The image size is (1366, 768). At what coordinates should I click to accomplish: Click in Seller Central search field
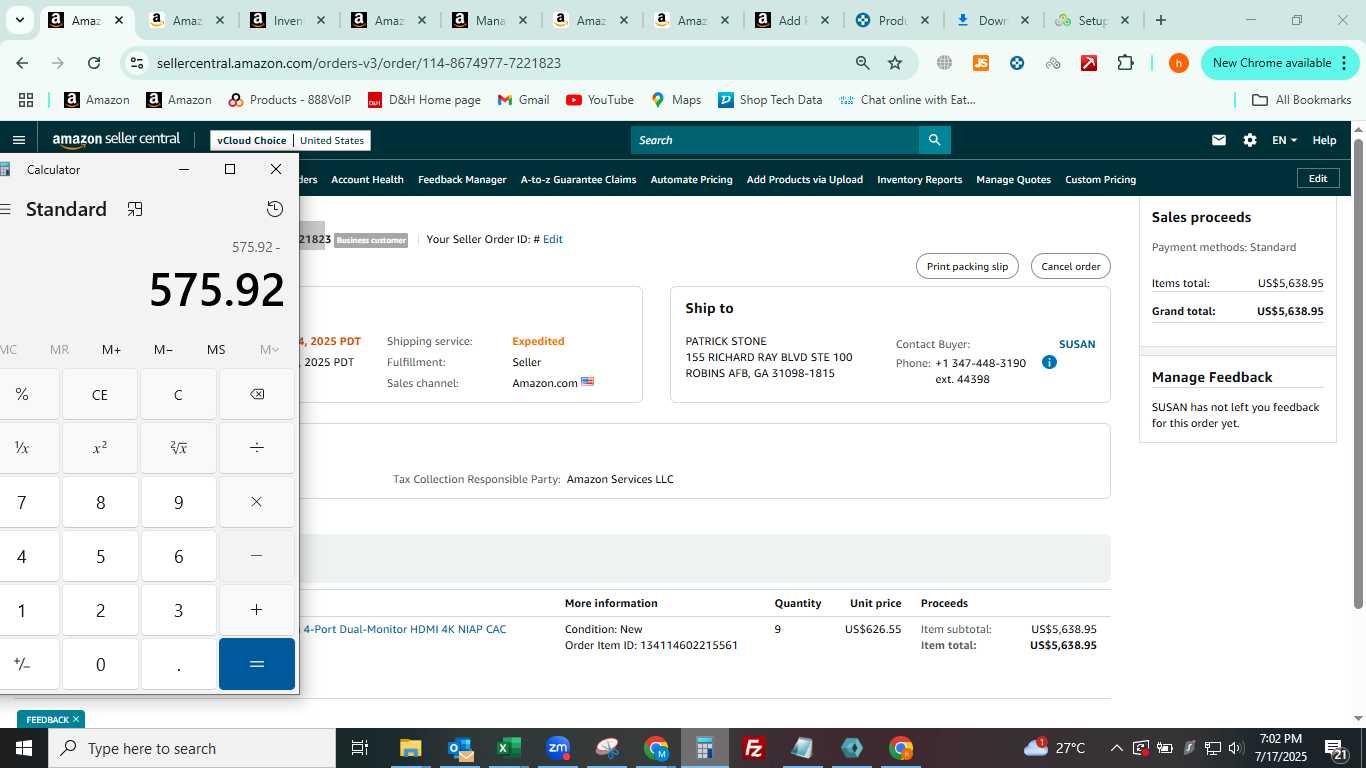tap(775, 140)
